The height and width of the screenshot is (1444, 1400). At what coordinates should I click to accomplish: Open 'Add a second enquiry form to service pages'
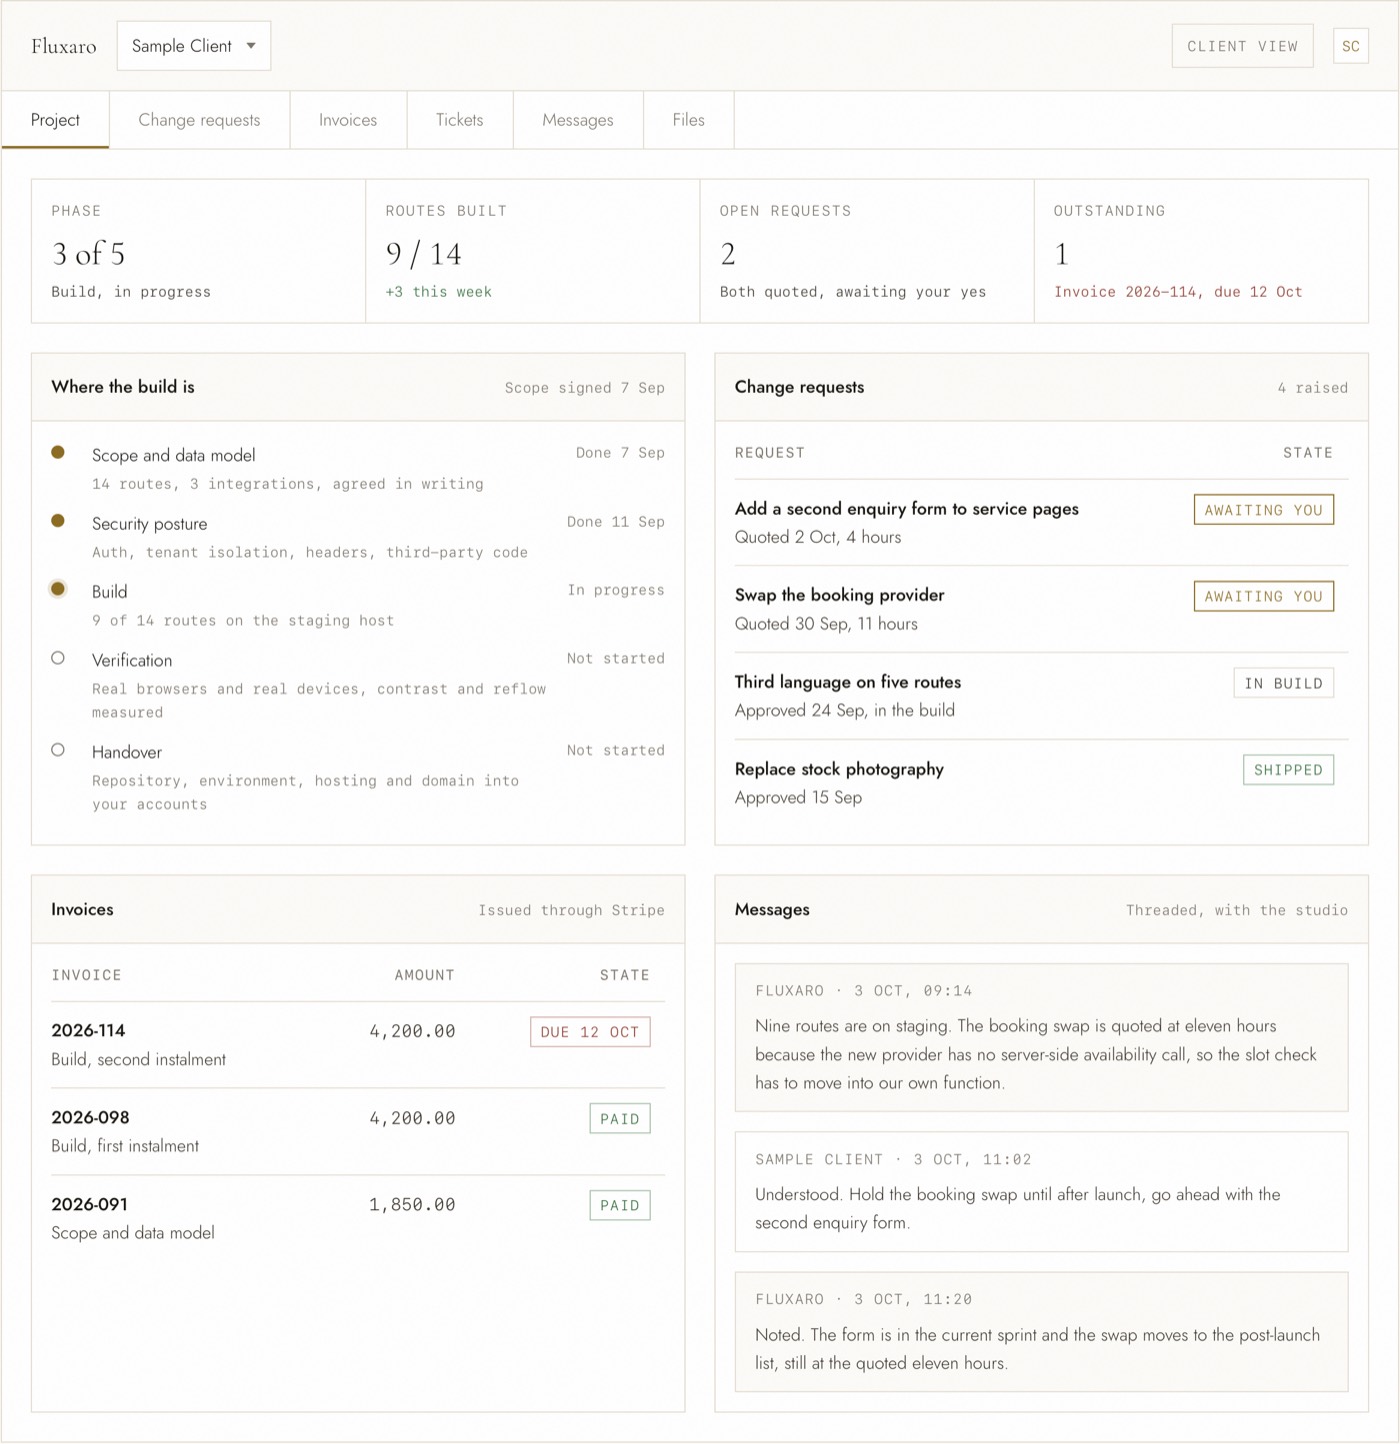pos(1041,523)
